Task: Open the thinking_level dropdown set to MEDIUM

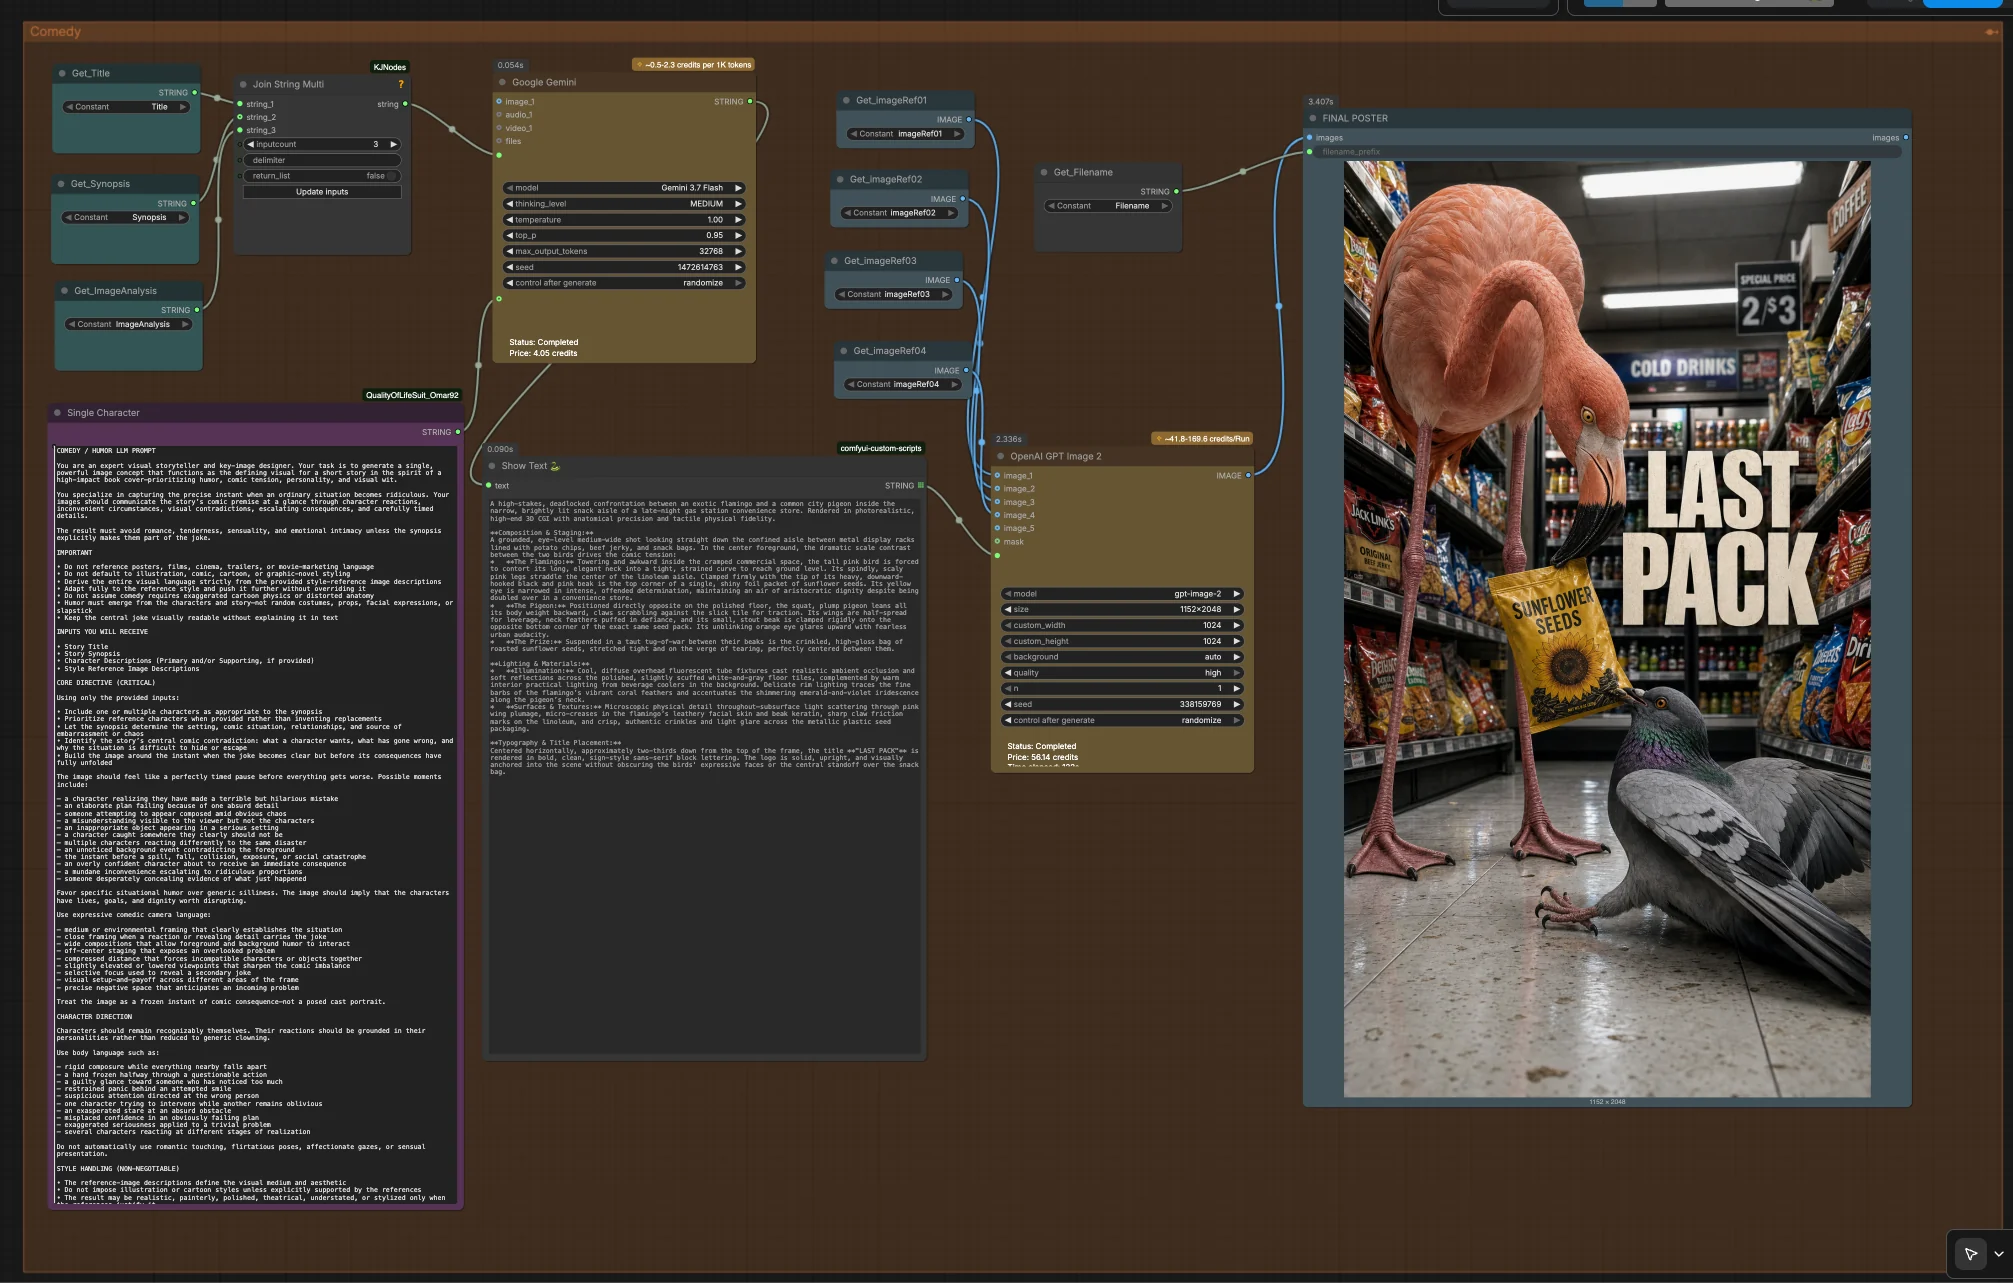Action: (x=624, y=204)
